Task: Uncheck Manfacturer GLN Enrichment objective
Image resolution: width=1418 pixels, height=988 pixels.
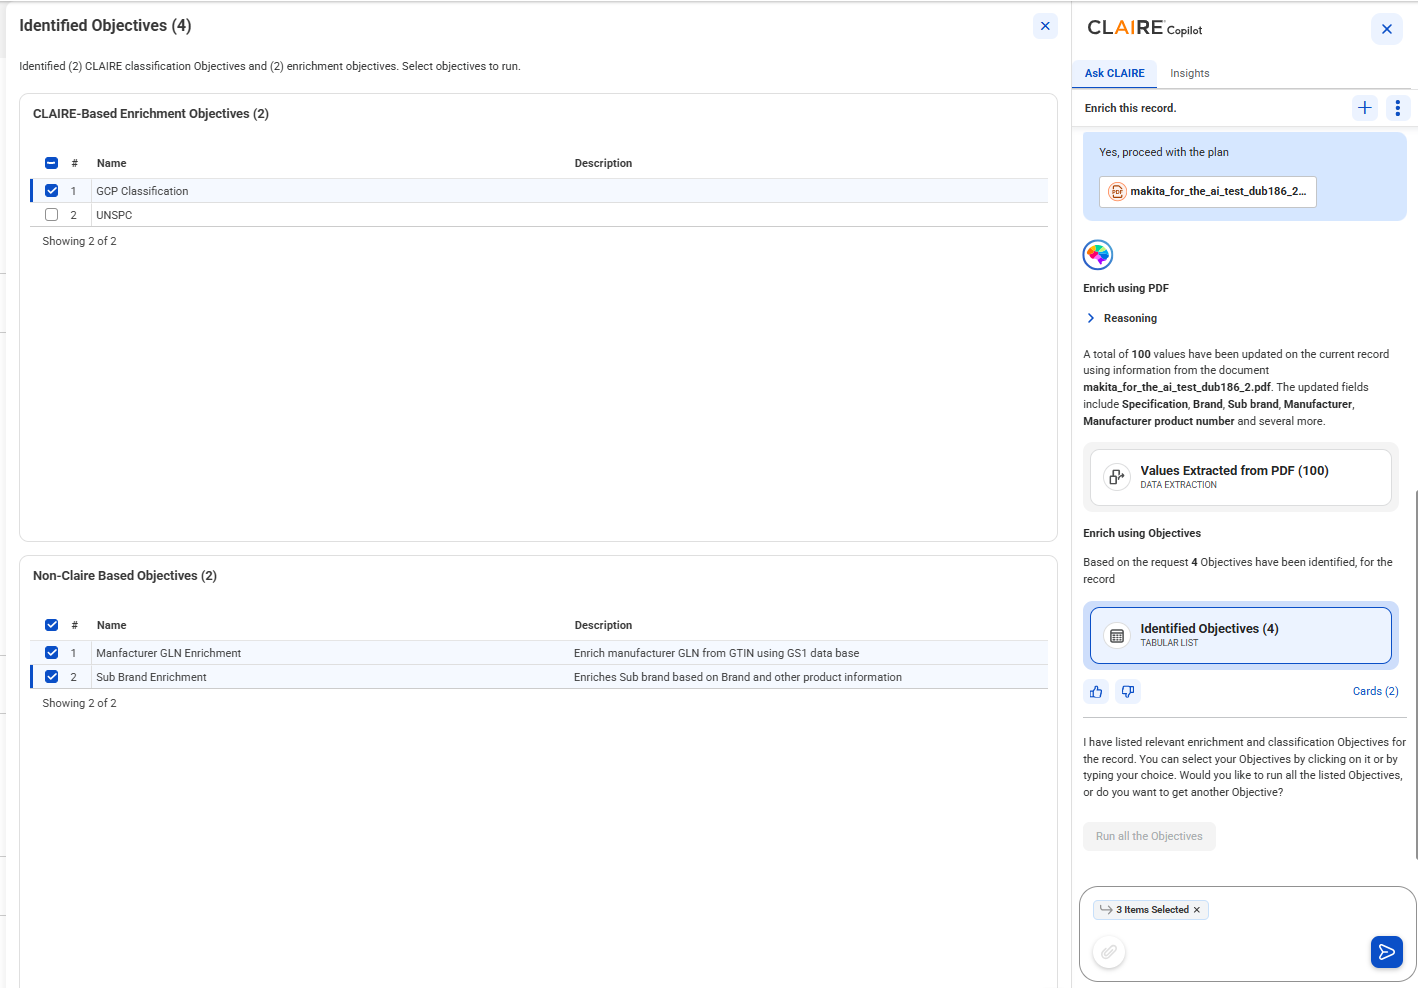Action: click(51, 653)
